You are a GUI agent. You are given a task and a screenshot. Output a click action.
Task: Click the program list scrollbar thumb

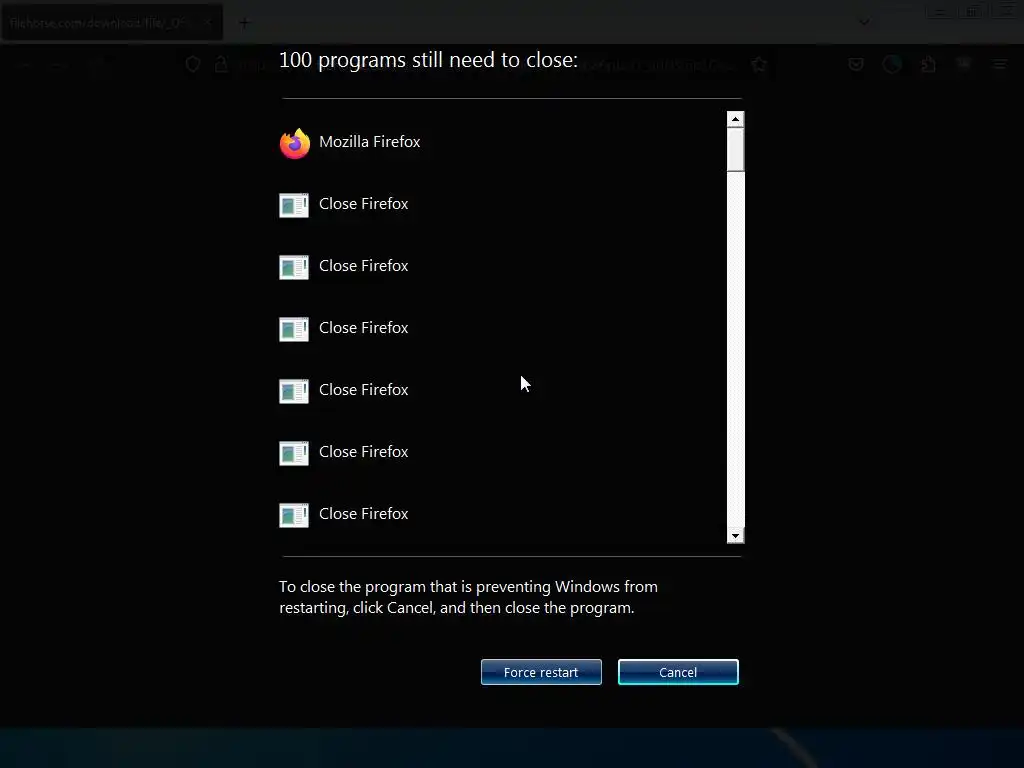[735, 150]
